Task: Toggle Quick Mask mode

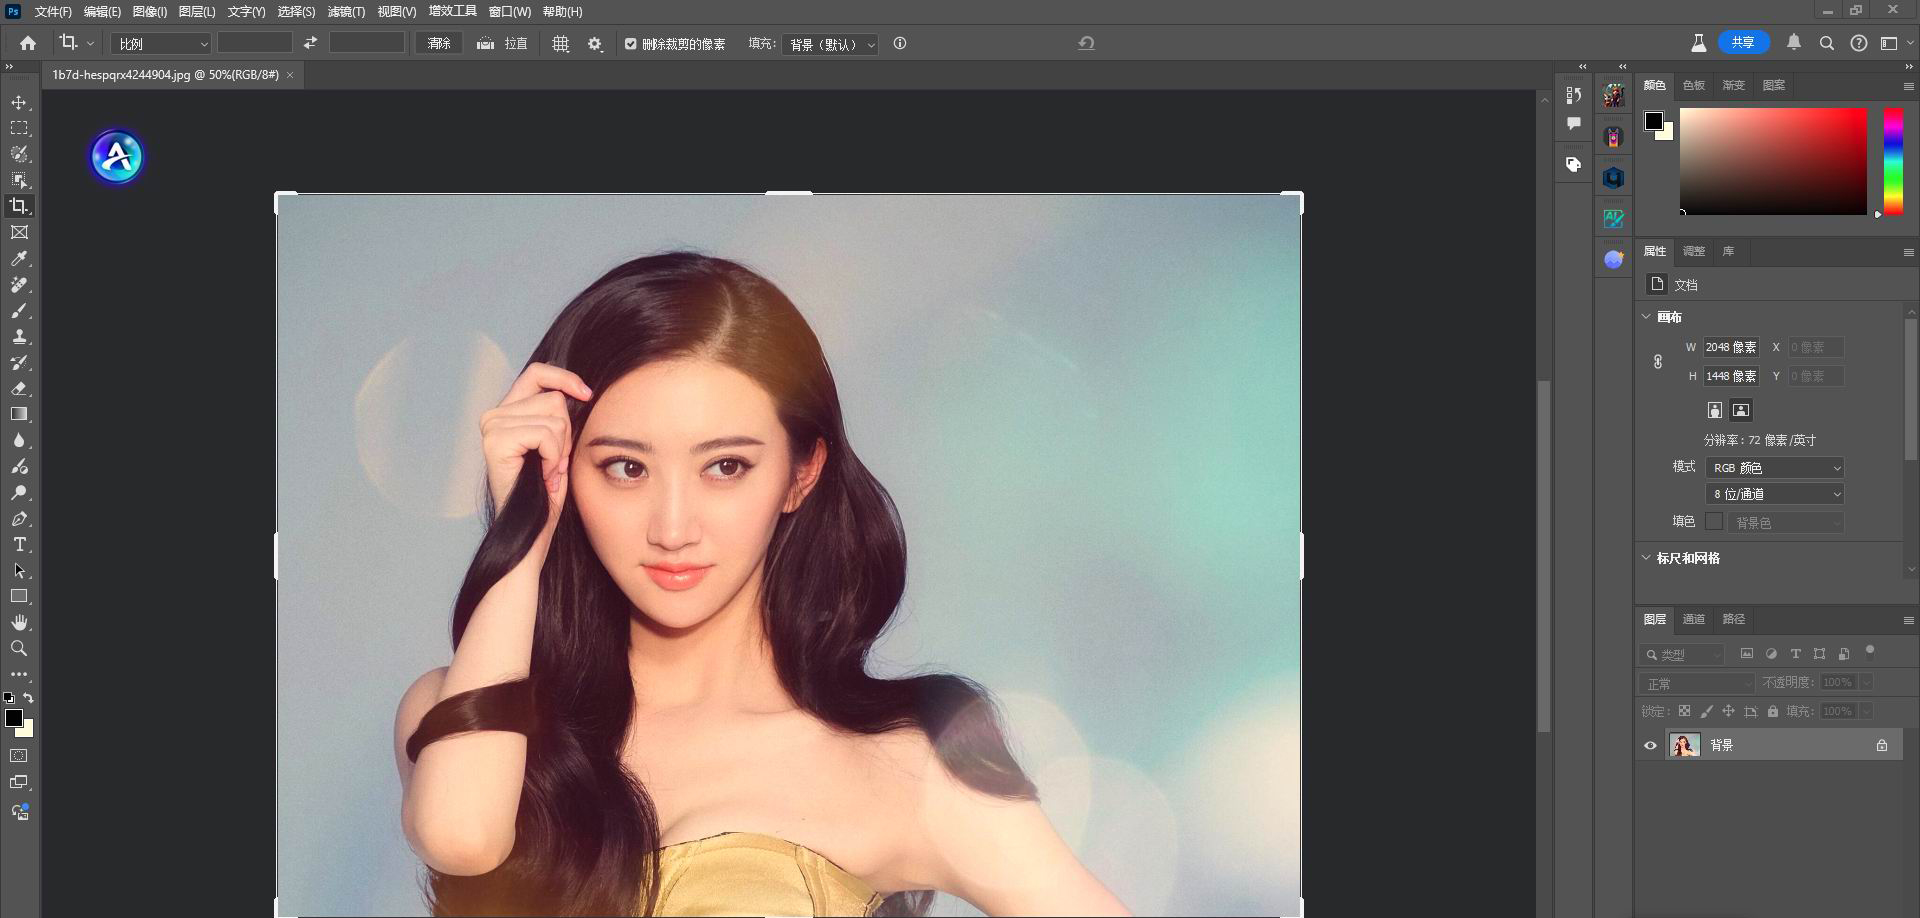Action: (19, 756)
